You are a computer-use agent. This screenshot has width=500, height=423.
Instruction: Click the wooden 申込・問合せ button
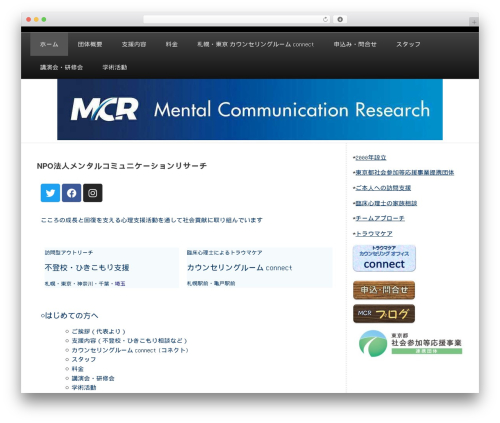384,290
